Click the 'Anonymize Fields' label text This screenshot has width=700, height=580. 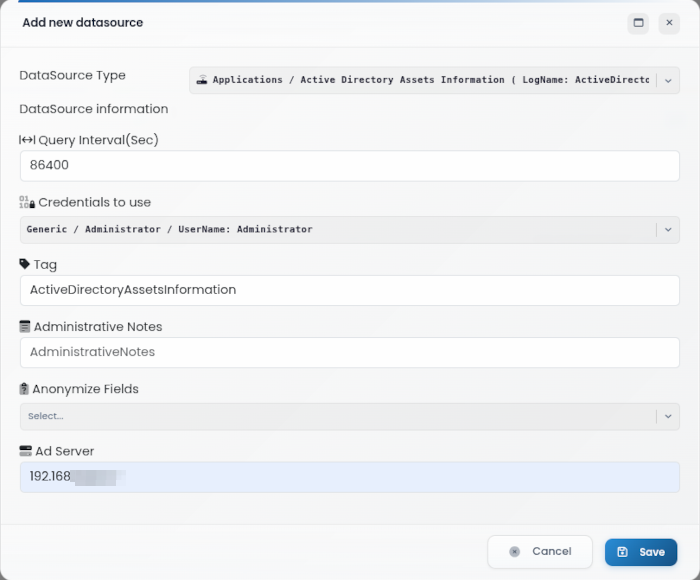tap(85, 389)
